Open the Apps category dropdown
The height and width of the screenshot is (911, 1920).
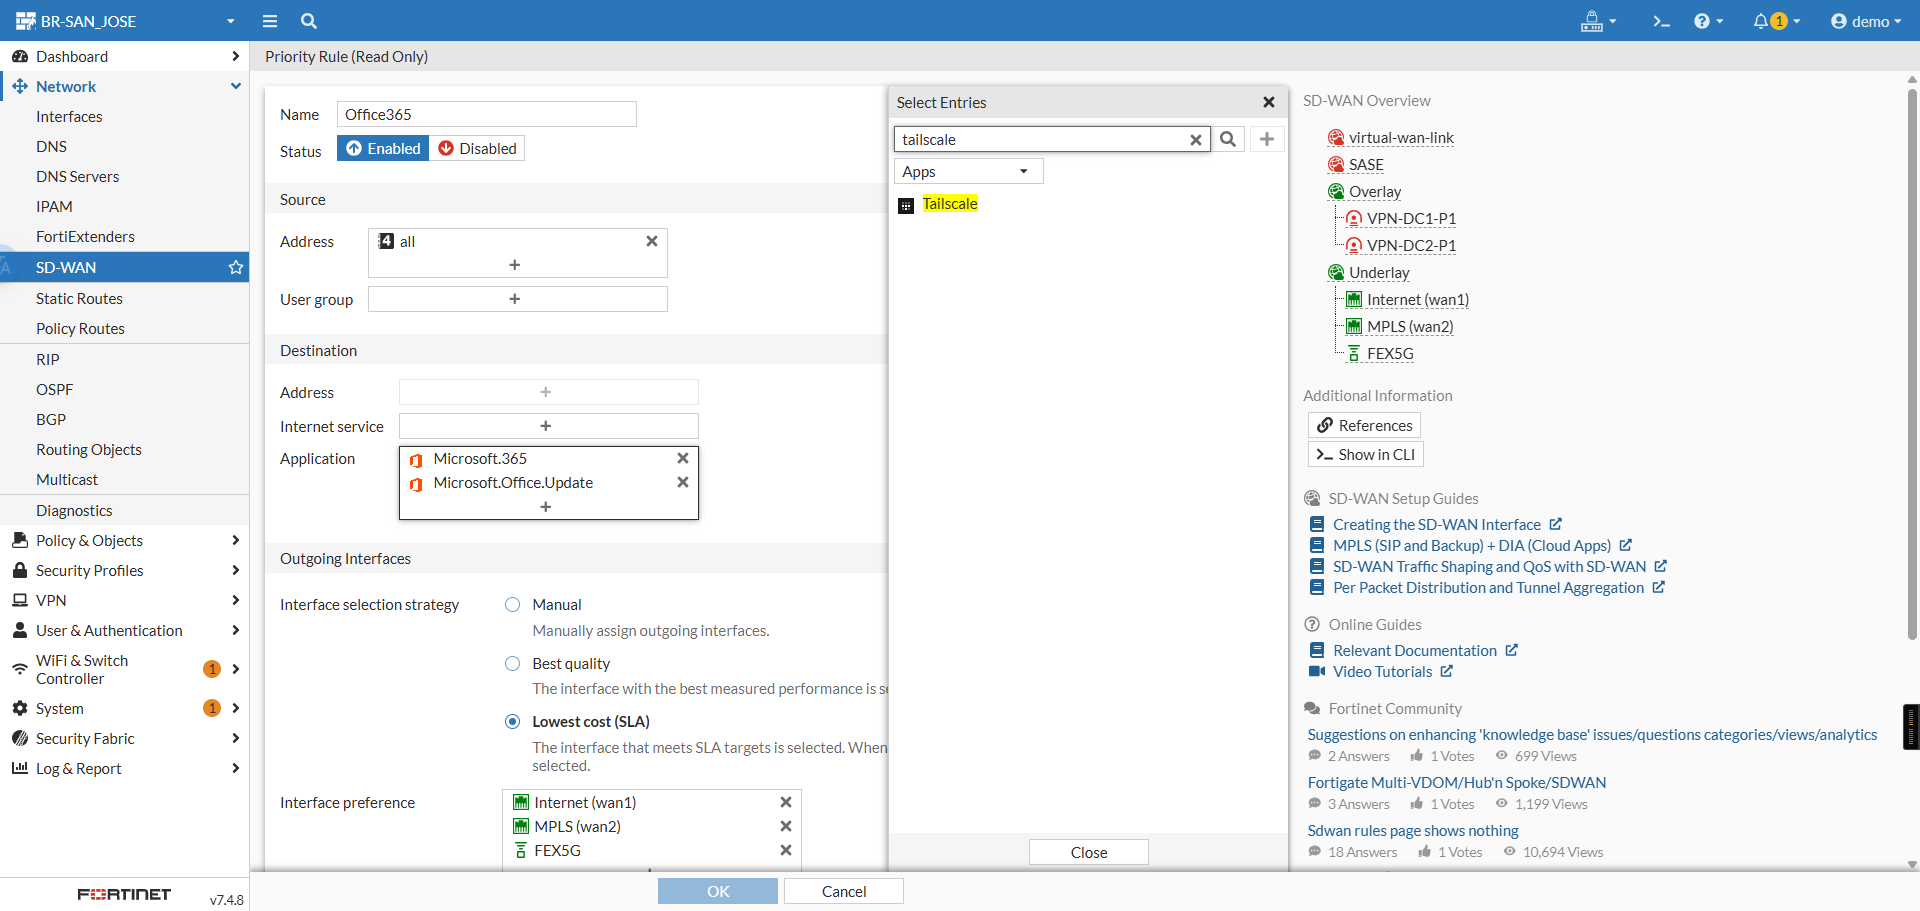click(x=967, y=172)
